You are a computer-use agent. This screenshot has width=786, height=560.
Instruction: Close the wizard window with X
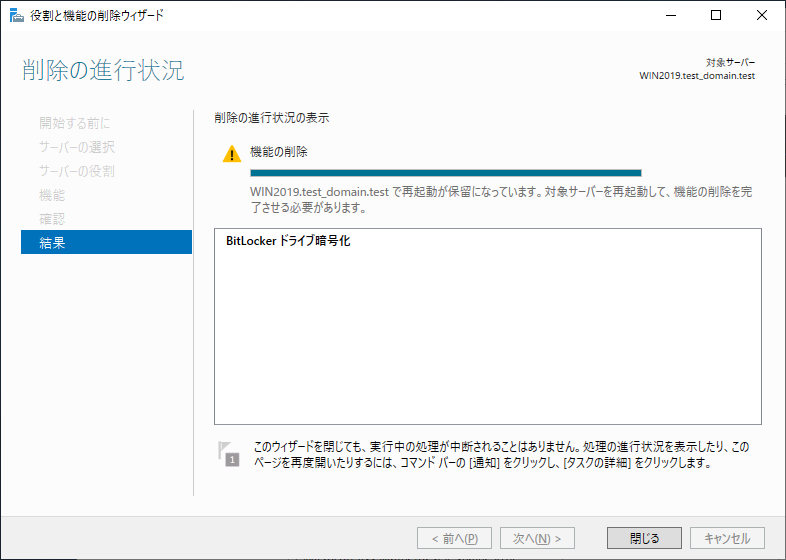tap(761, 16)
